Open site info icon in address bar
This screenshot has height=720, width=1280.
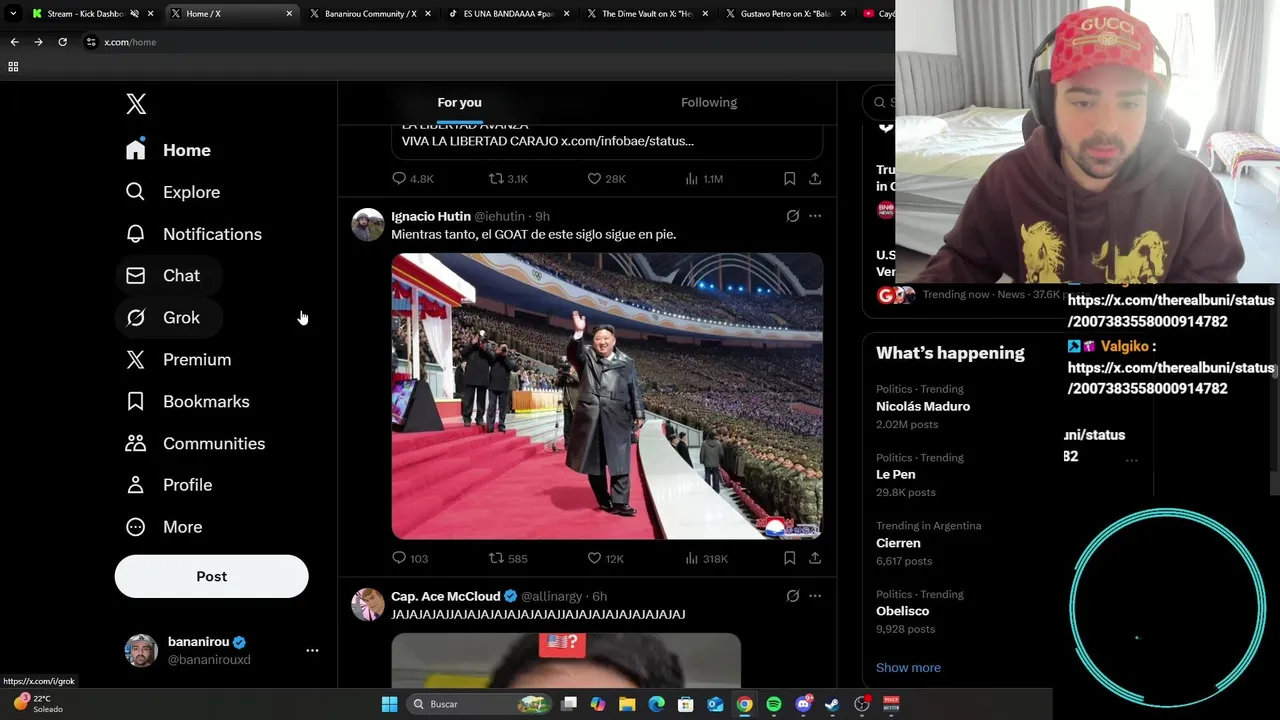pyautogui.click(x=91, y=42)
